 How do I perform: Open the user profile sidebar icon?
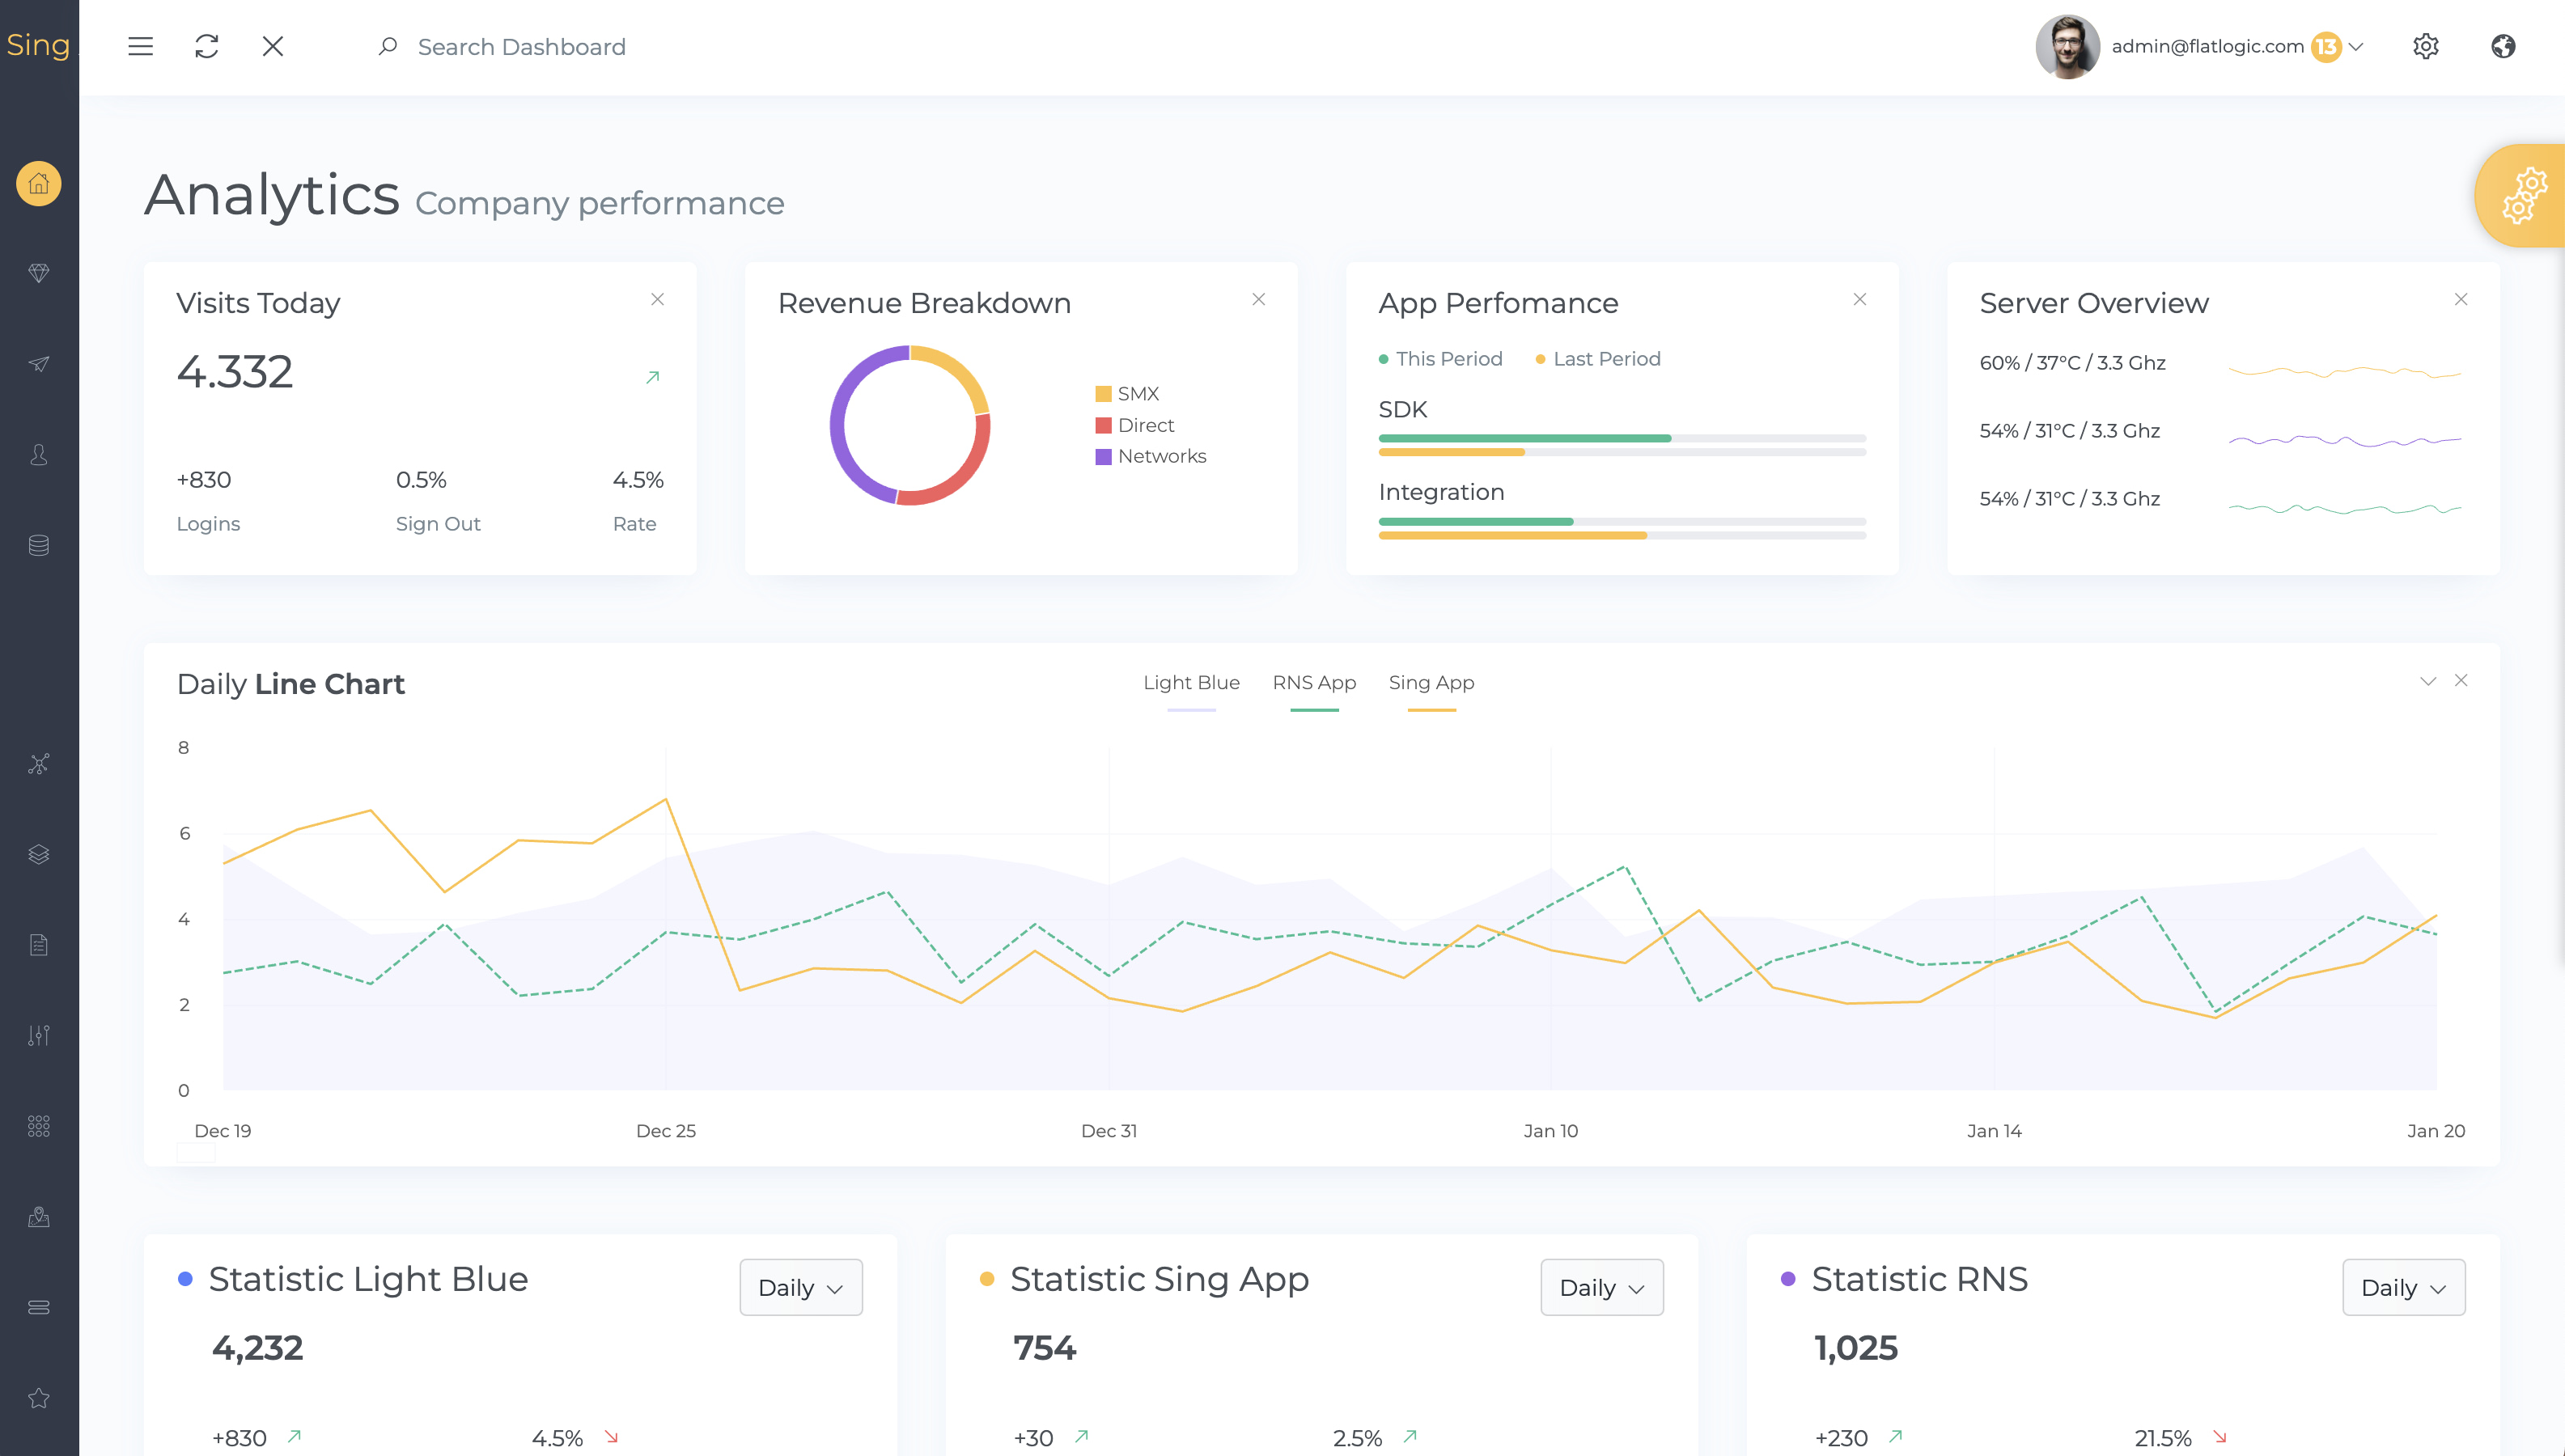click(38, 455)
